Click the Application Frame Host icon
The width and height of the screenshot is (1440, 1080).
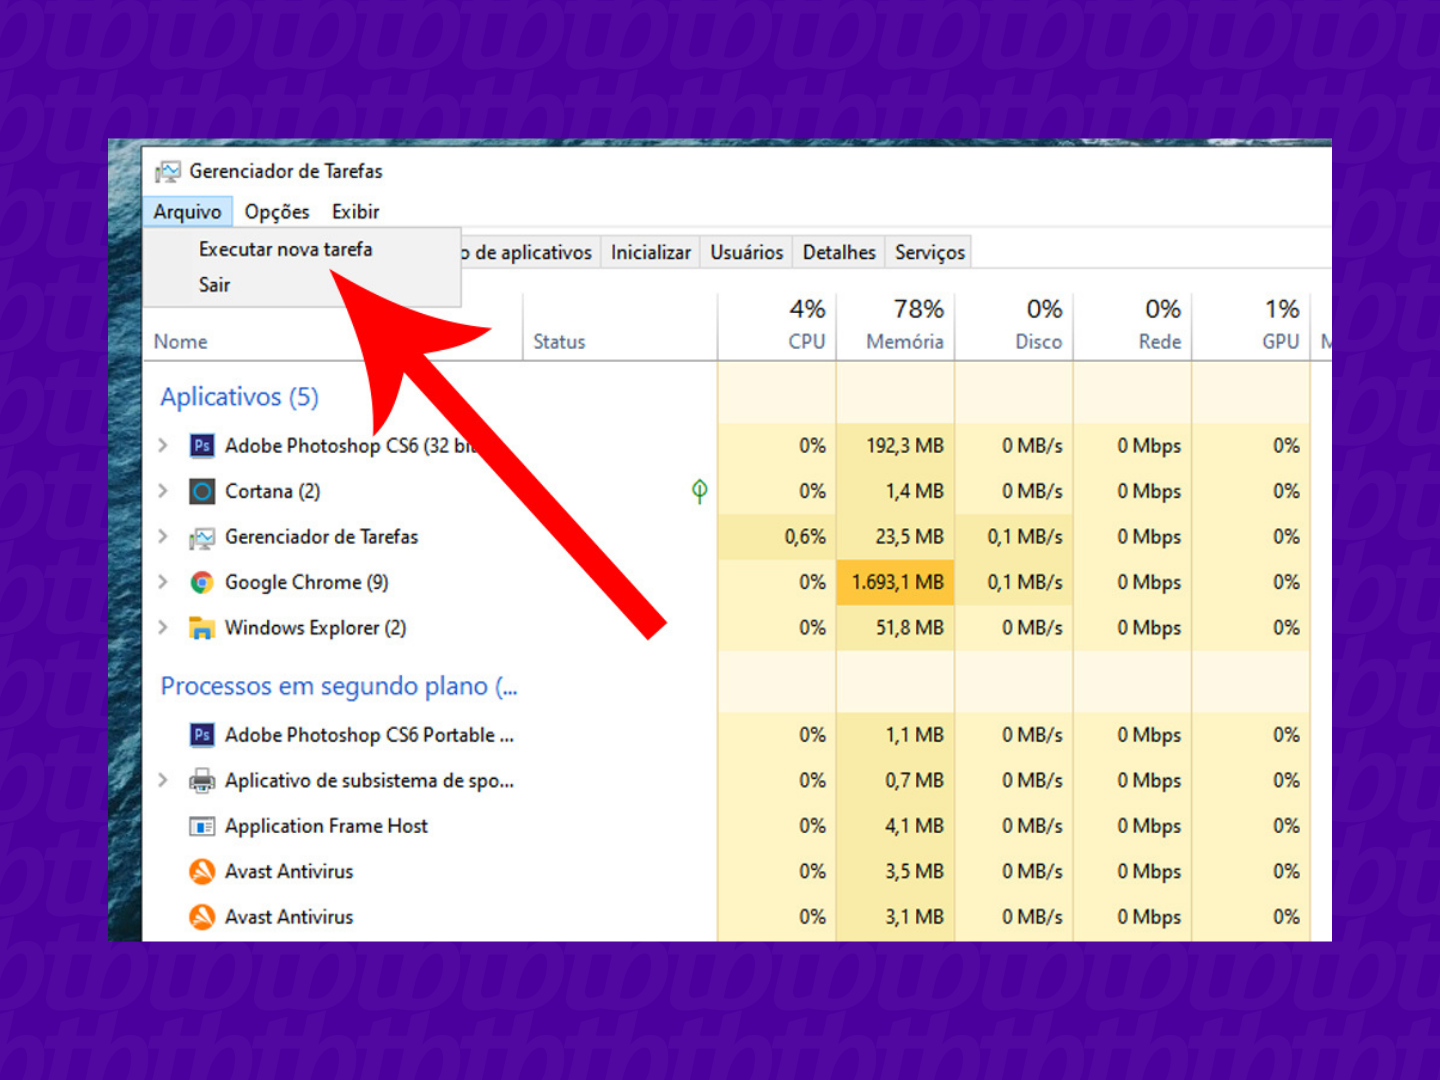202,826
